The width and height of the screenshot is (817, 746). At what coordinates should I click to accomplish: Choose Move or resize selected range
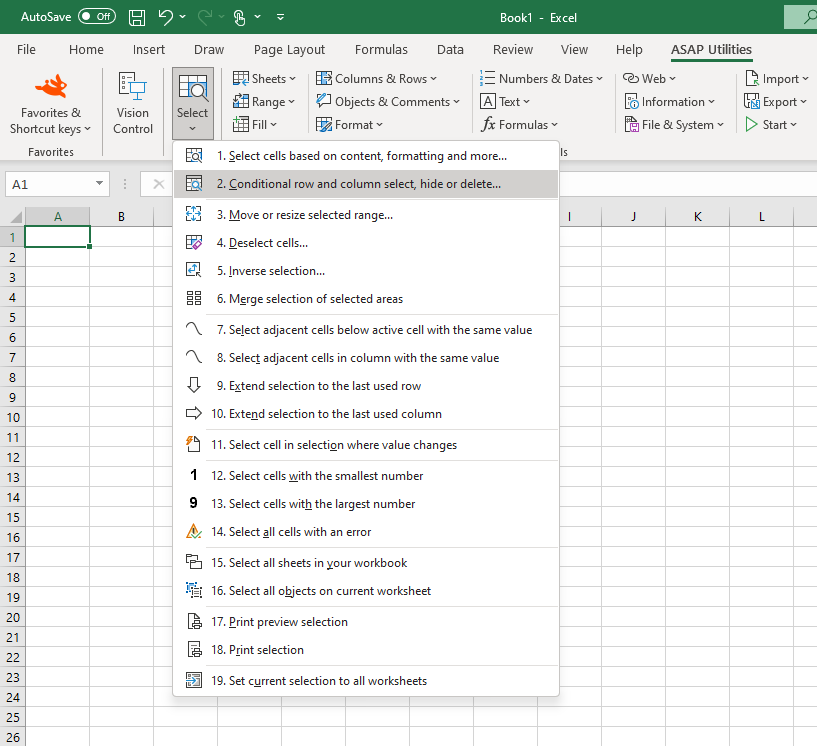pos(366,215)
